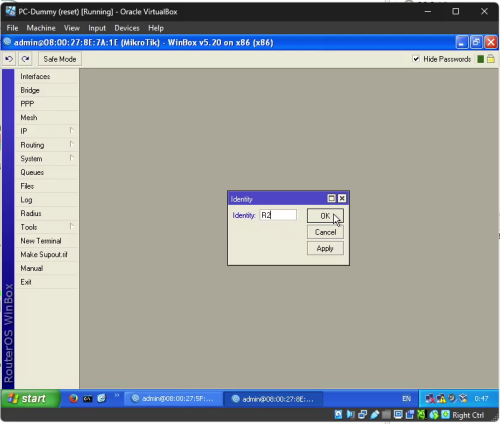Open the Radius menu item

pyautogui.click(x=46, y=213)
